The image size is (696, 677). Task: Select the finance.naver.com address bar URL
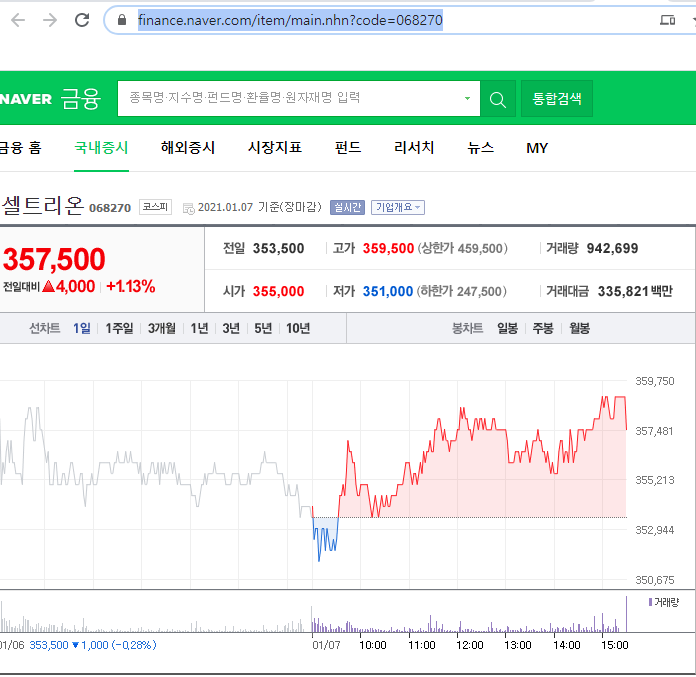click(x=290, y=20)
